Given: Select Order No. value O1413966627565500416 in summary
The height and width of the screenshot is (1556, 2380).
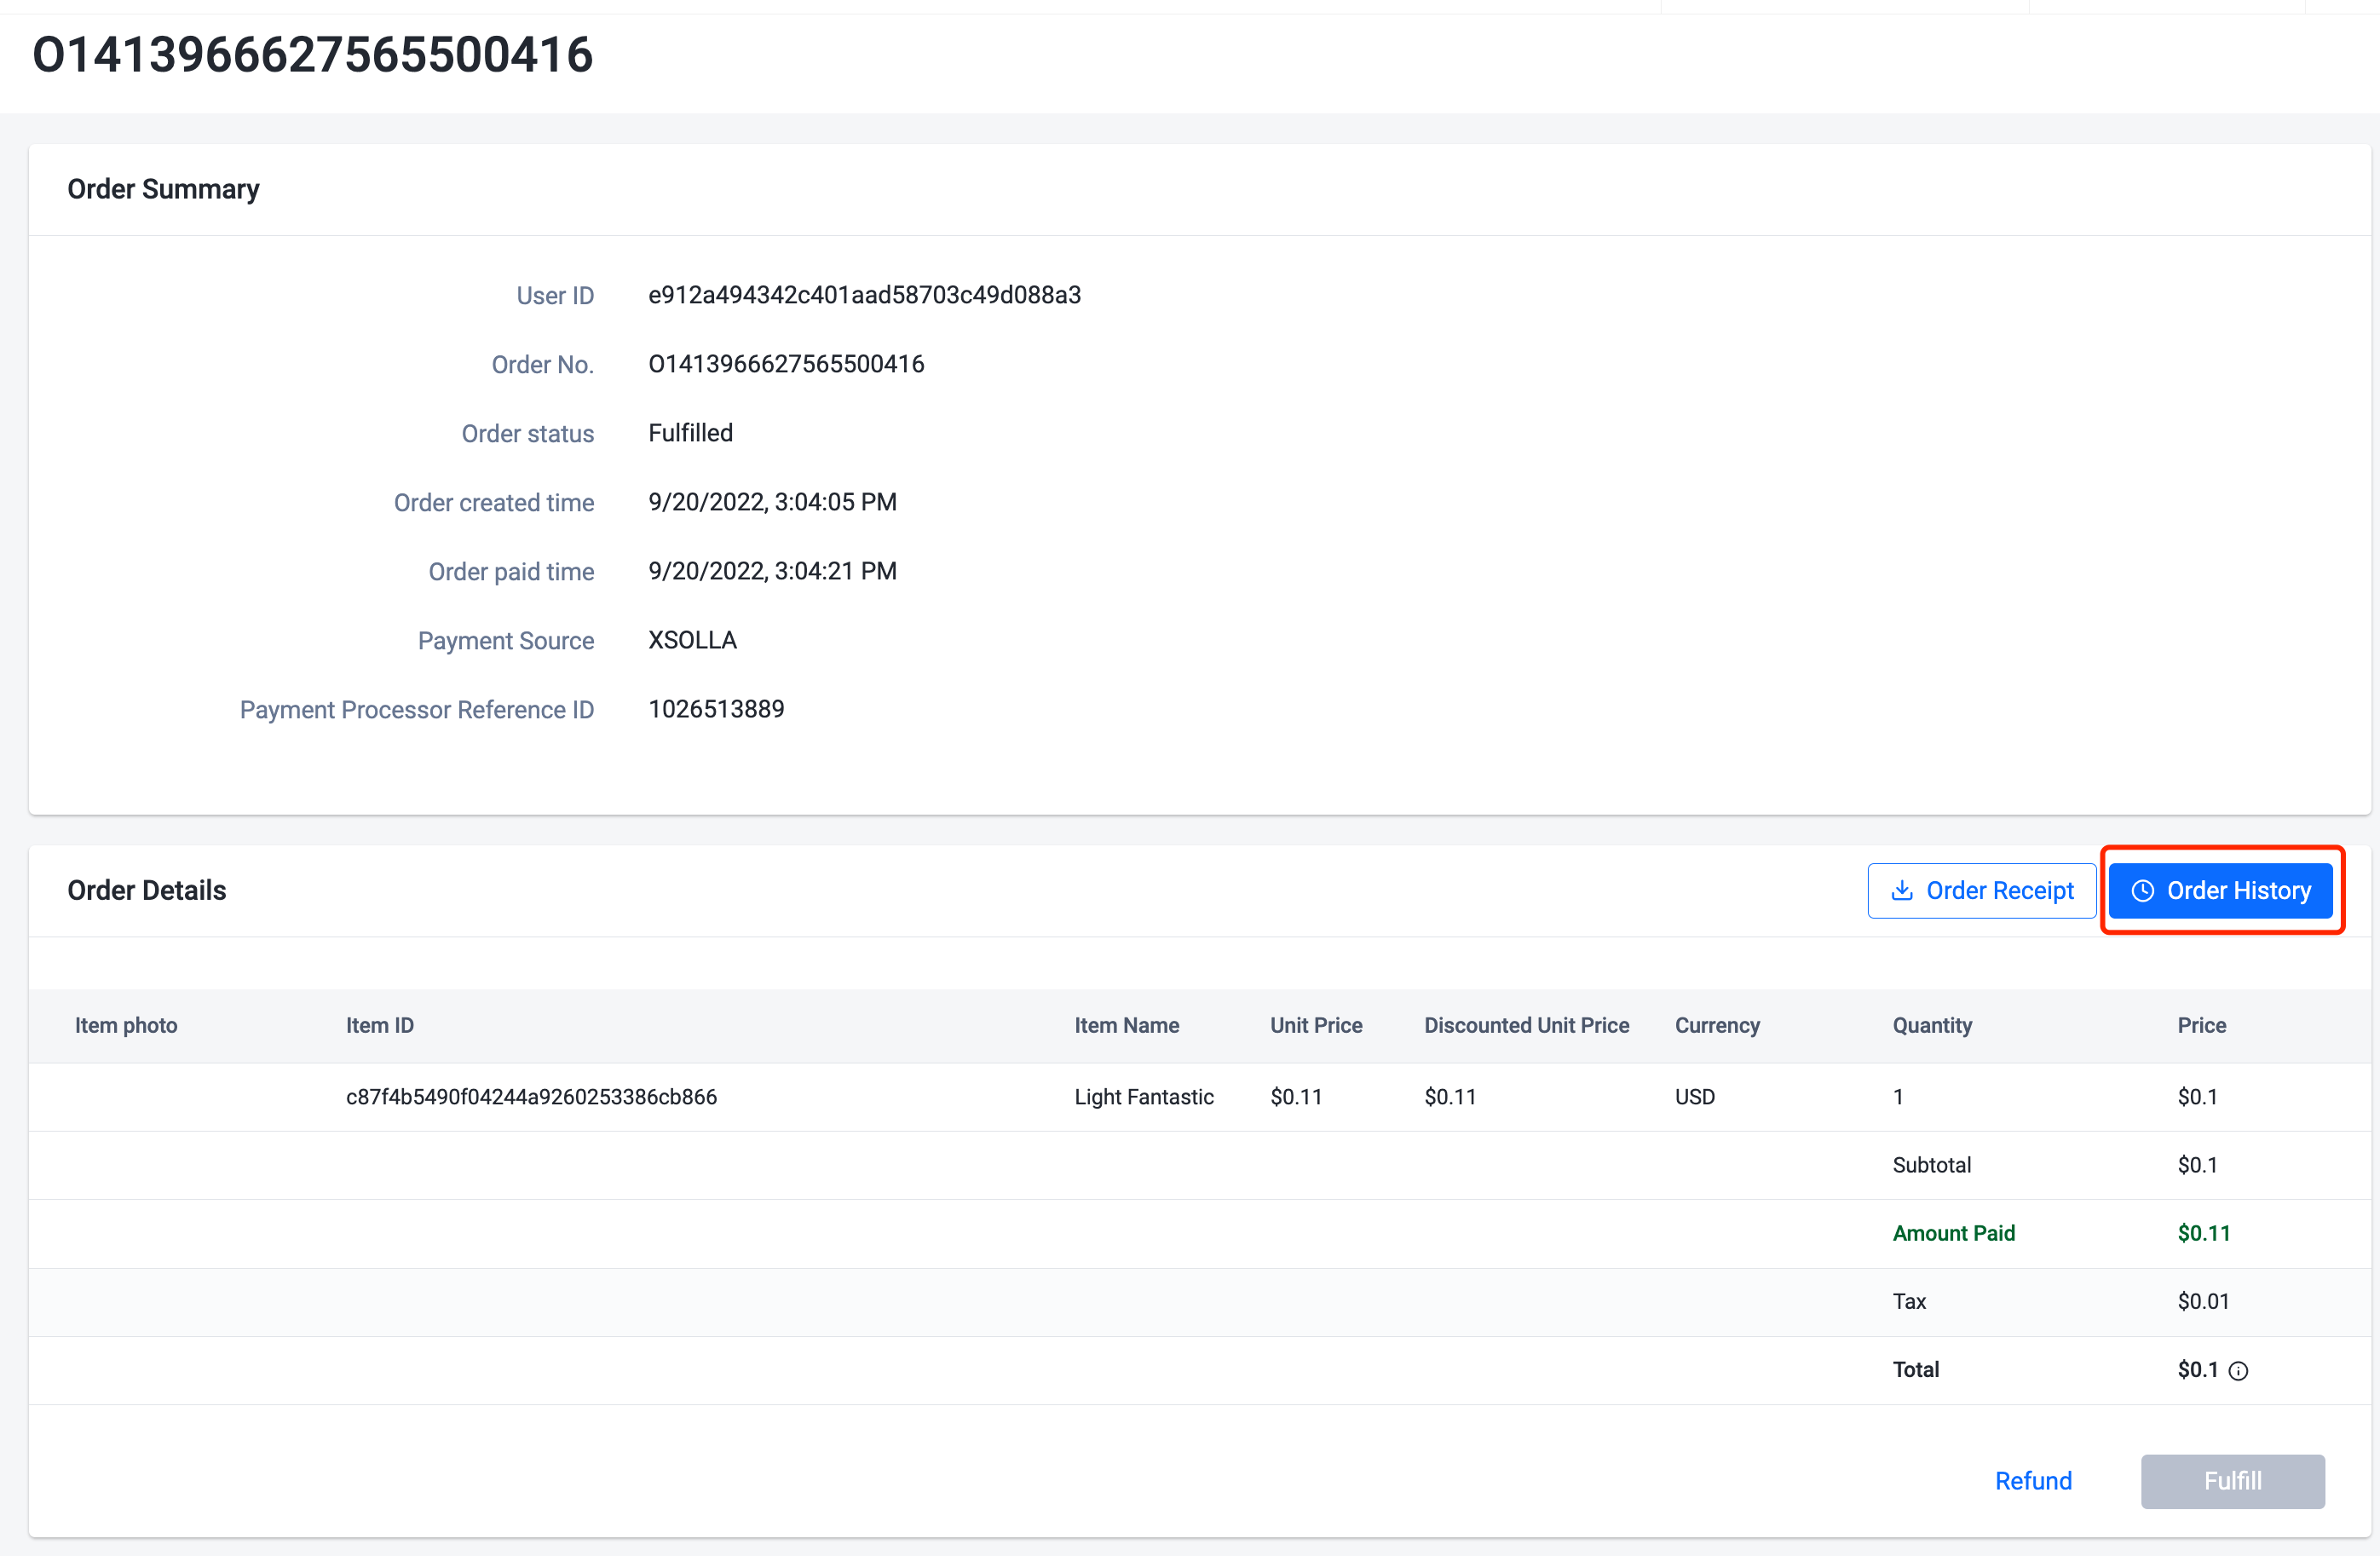Looking at the screenshot, I should point(786,364).
